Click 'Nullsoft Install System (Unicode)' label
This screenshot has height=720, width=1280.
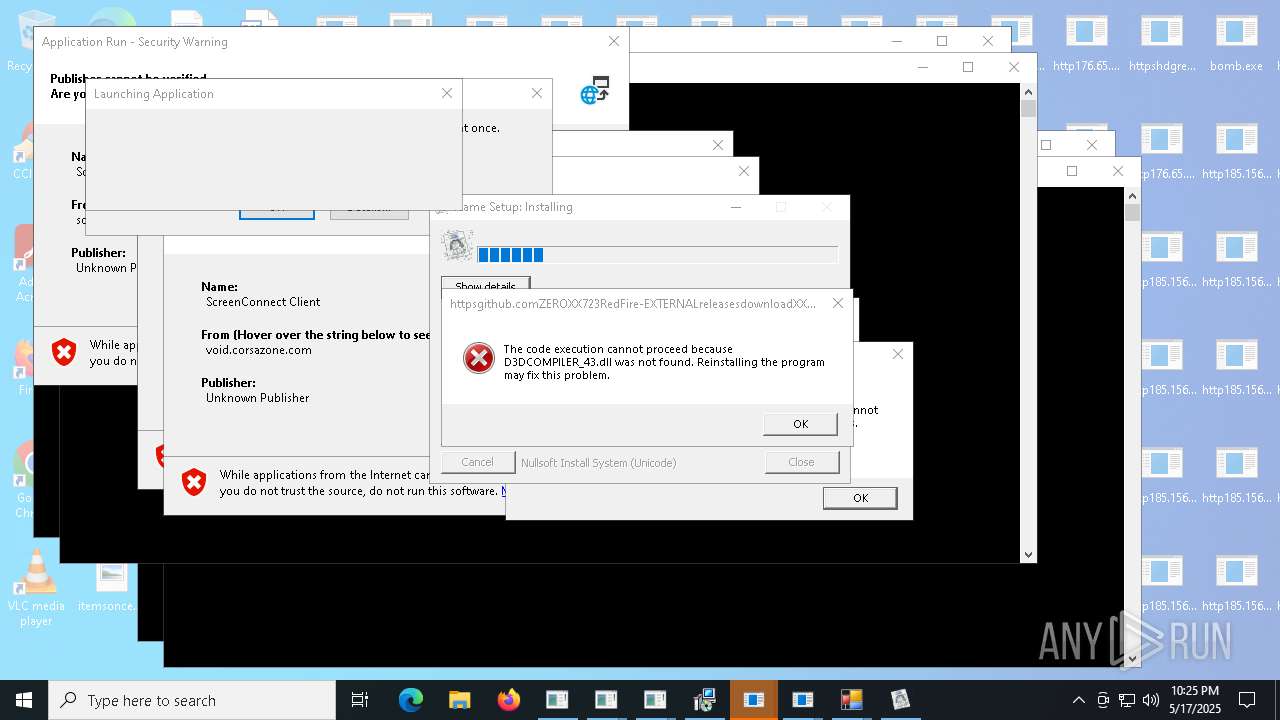(598, 463)
